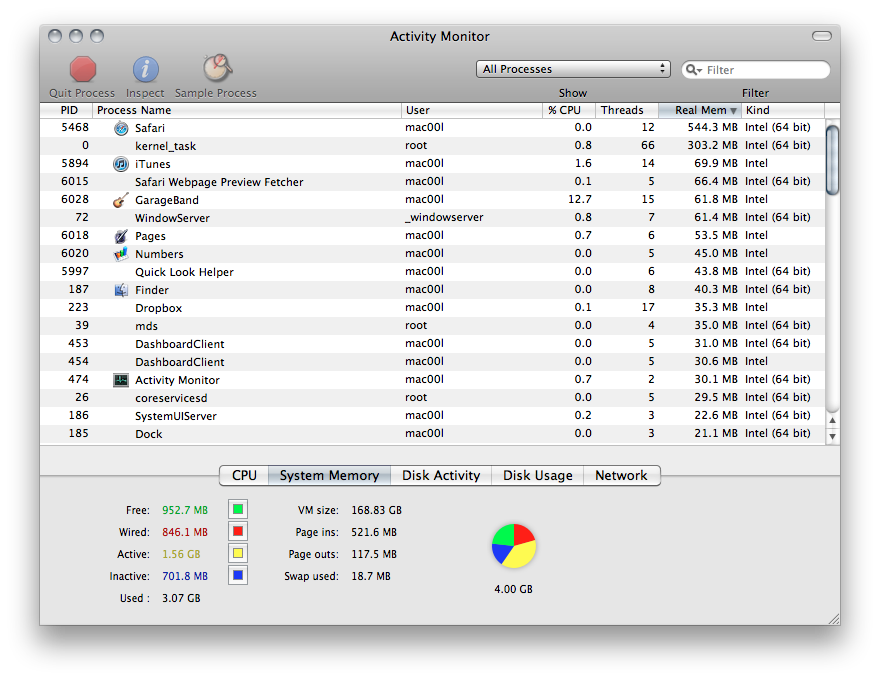Click the Finder face icon
This screenshot has width=880, height=680.
click(121, 290)
